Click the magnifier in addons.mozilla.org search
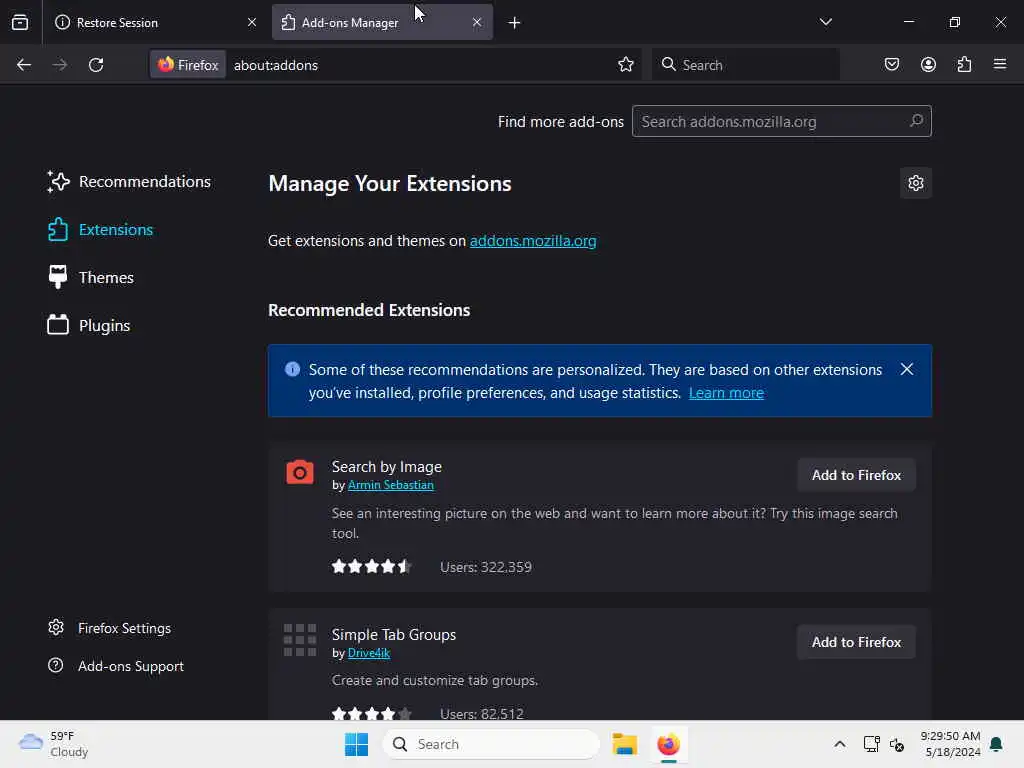Viewport: 1024px width, 768px height. (x=916, y=121)
